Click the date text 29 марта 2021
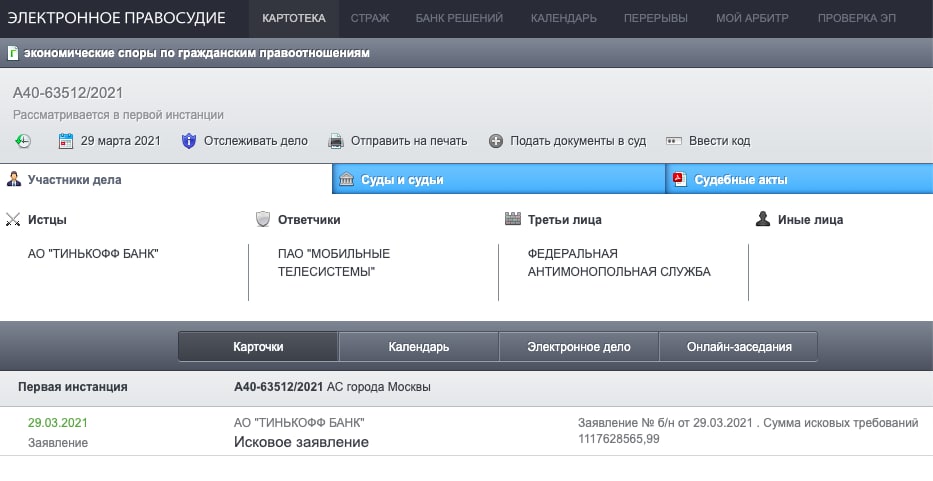 coord(121,141)
